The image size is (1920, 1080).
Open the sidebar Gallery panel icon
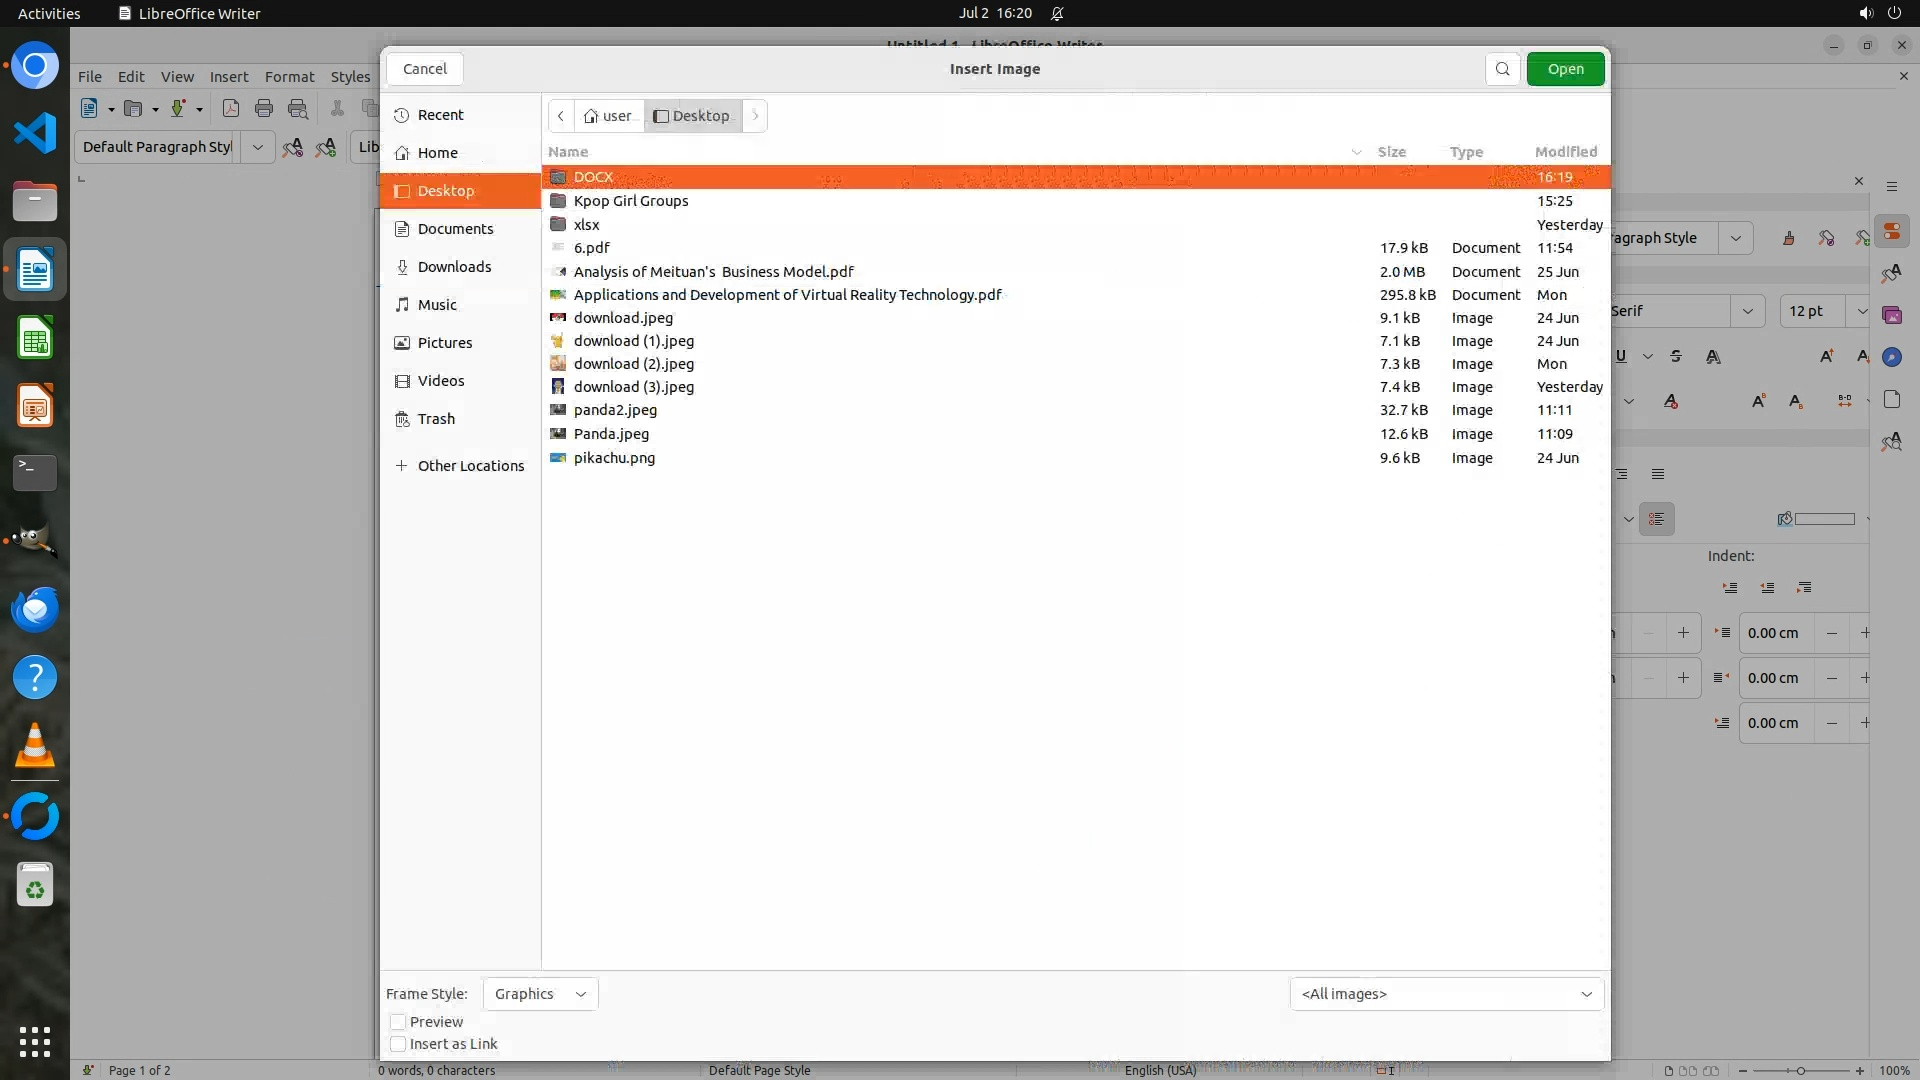[x=1891, y=315]
